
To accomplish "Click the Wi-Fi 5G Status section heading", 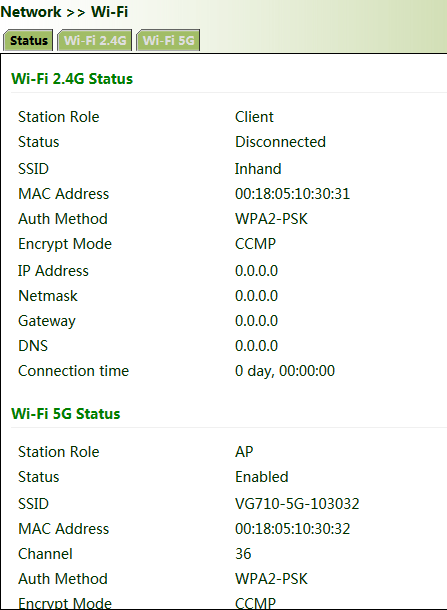I will click(66, 414).
